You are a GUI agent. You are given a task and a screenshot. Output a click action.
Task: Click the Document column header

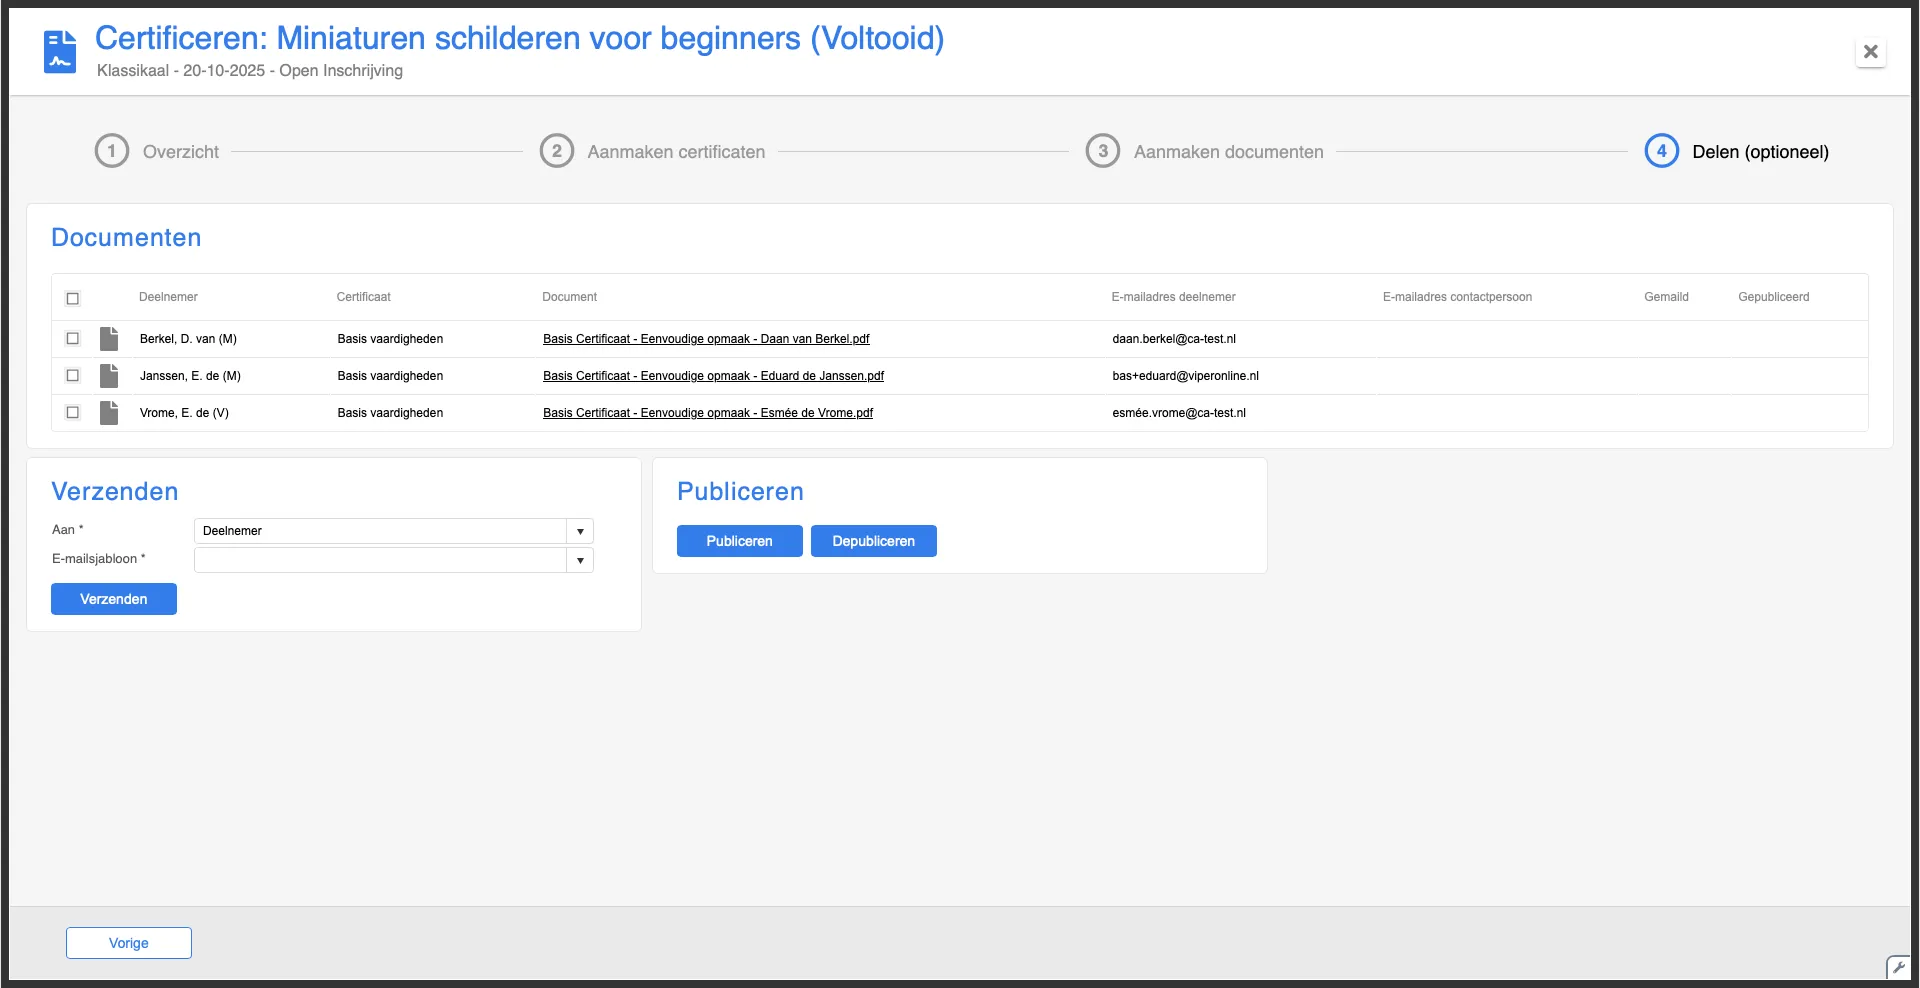tap(569, 297)
